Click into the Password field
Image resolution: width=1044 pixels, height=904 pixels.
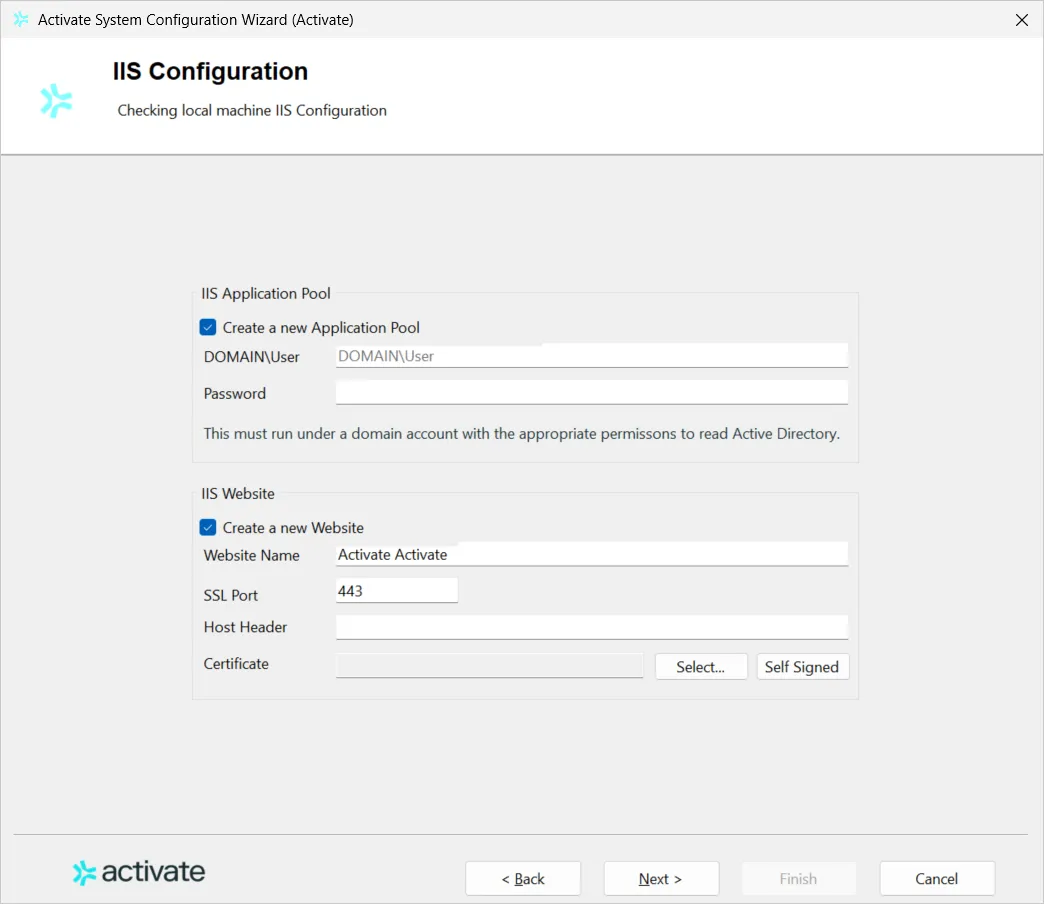[x=591, y=393]
